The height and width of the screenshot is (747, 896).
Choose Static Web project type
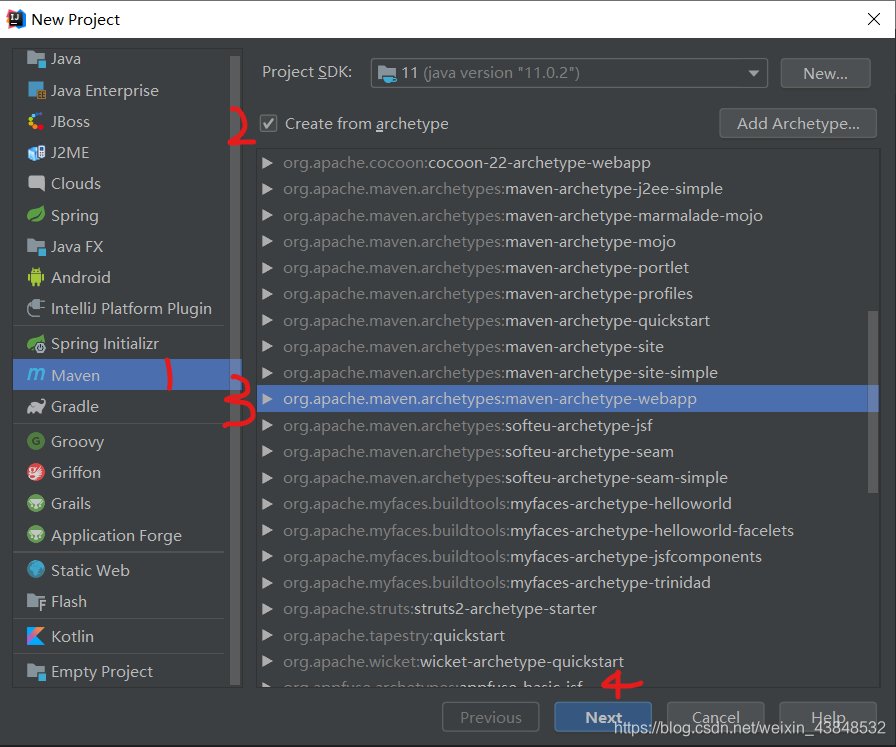(x=121, y=570)
